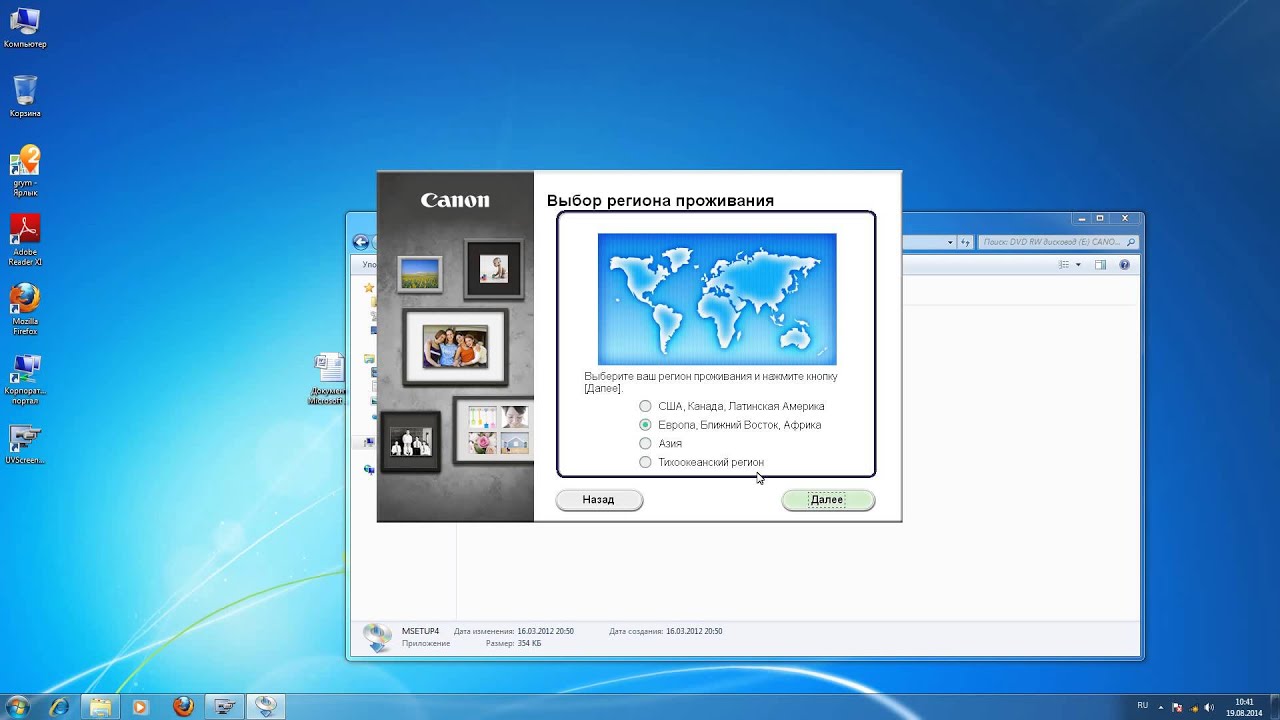Select the США, Канада, Латинская Америка region
This screenshot has height=720, width=1280.
point(731,406)
